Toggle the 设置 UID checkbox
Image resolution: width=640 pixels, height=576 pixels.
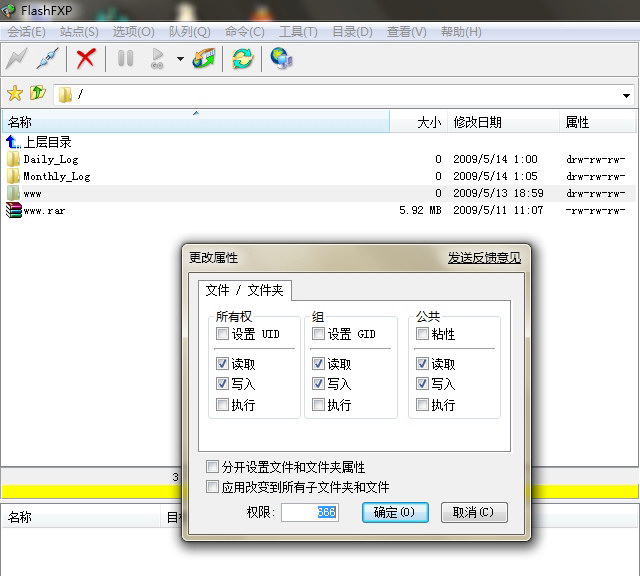pyautogui.click(x=222, y=334)
